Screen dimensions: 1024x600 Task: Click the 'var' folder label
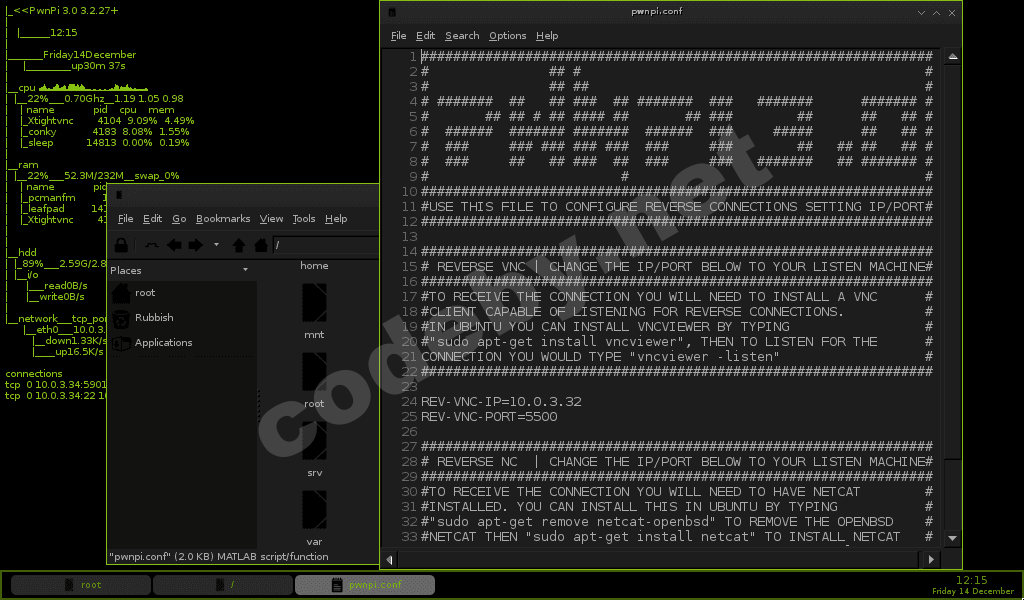(x=314, y=542)
